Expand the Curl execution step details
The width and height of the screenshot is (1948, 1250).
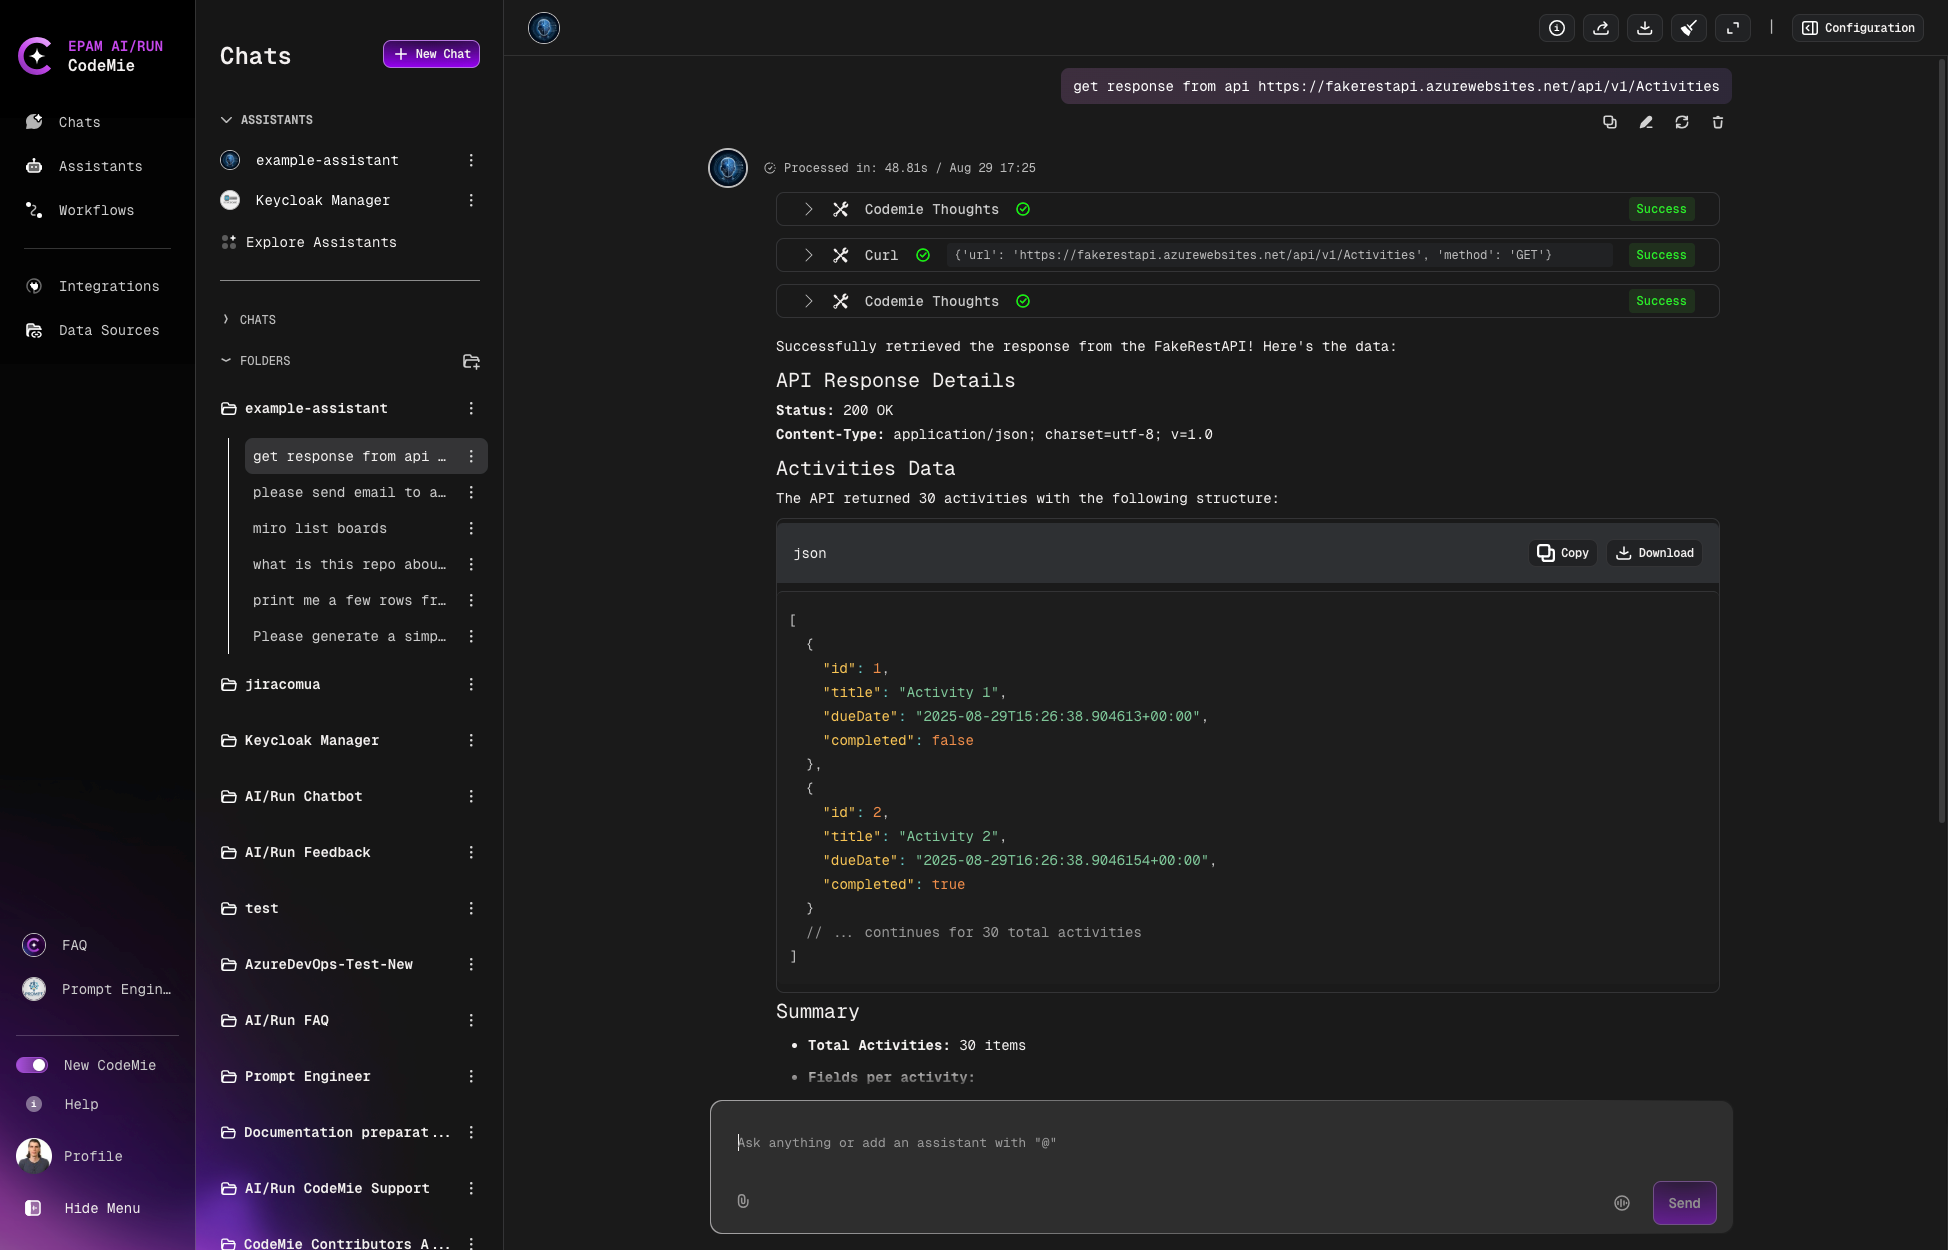coord(808,255)
